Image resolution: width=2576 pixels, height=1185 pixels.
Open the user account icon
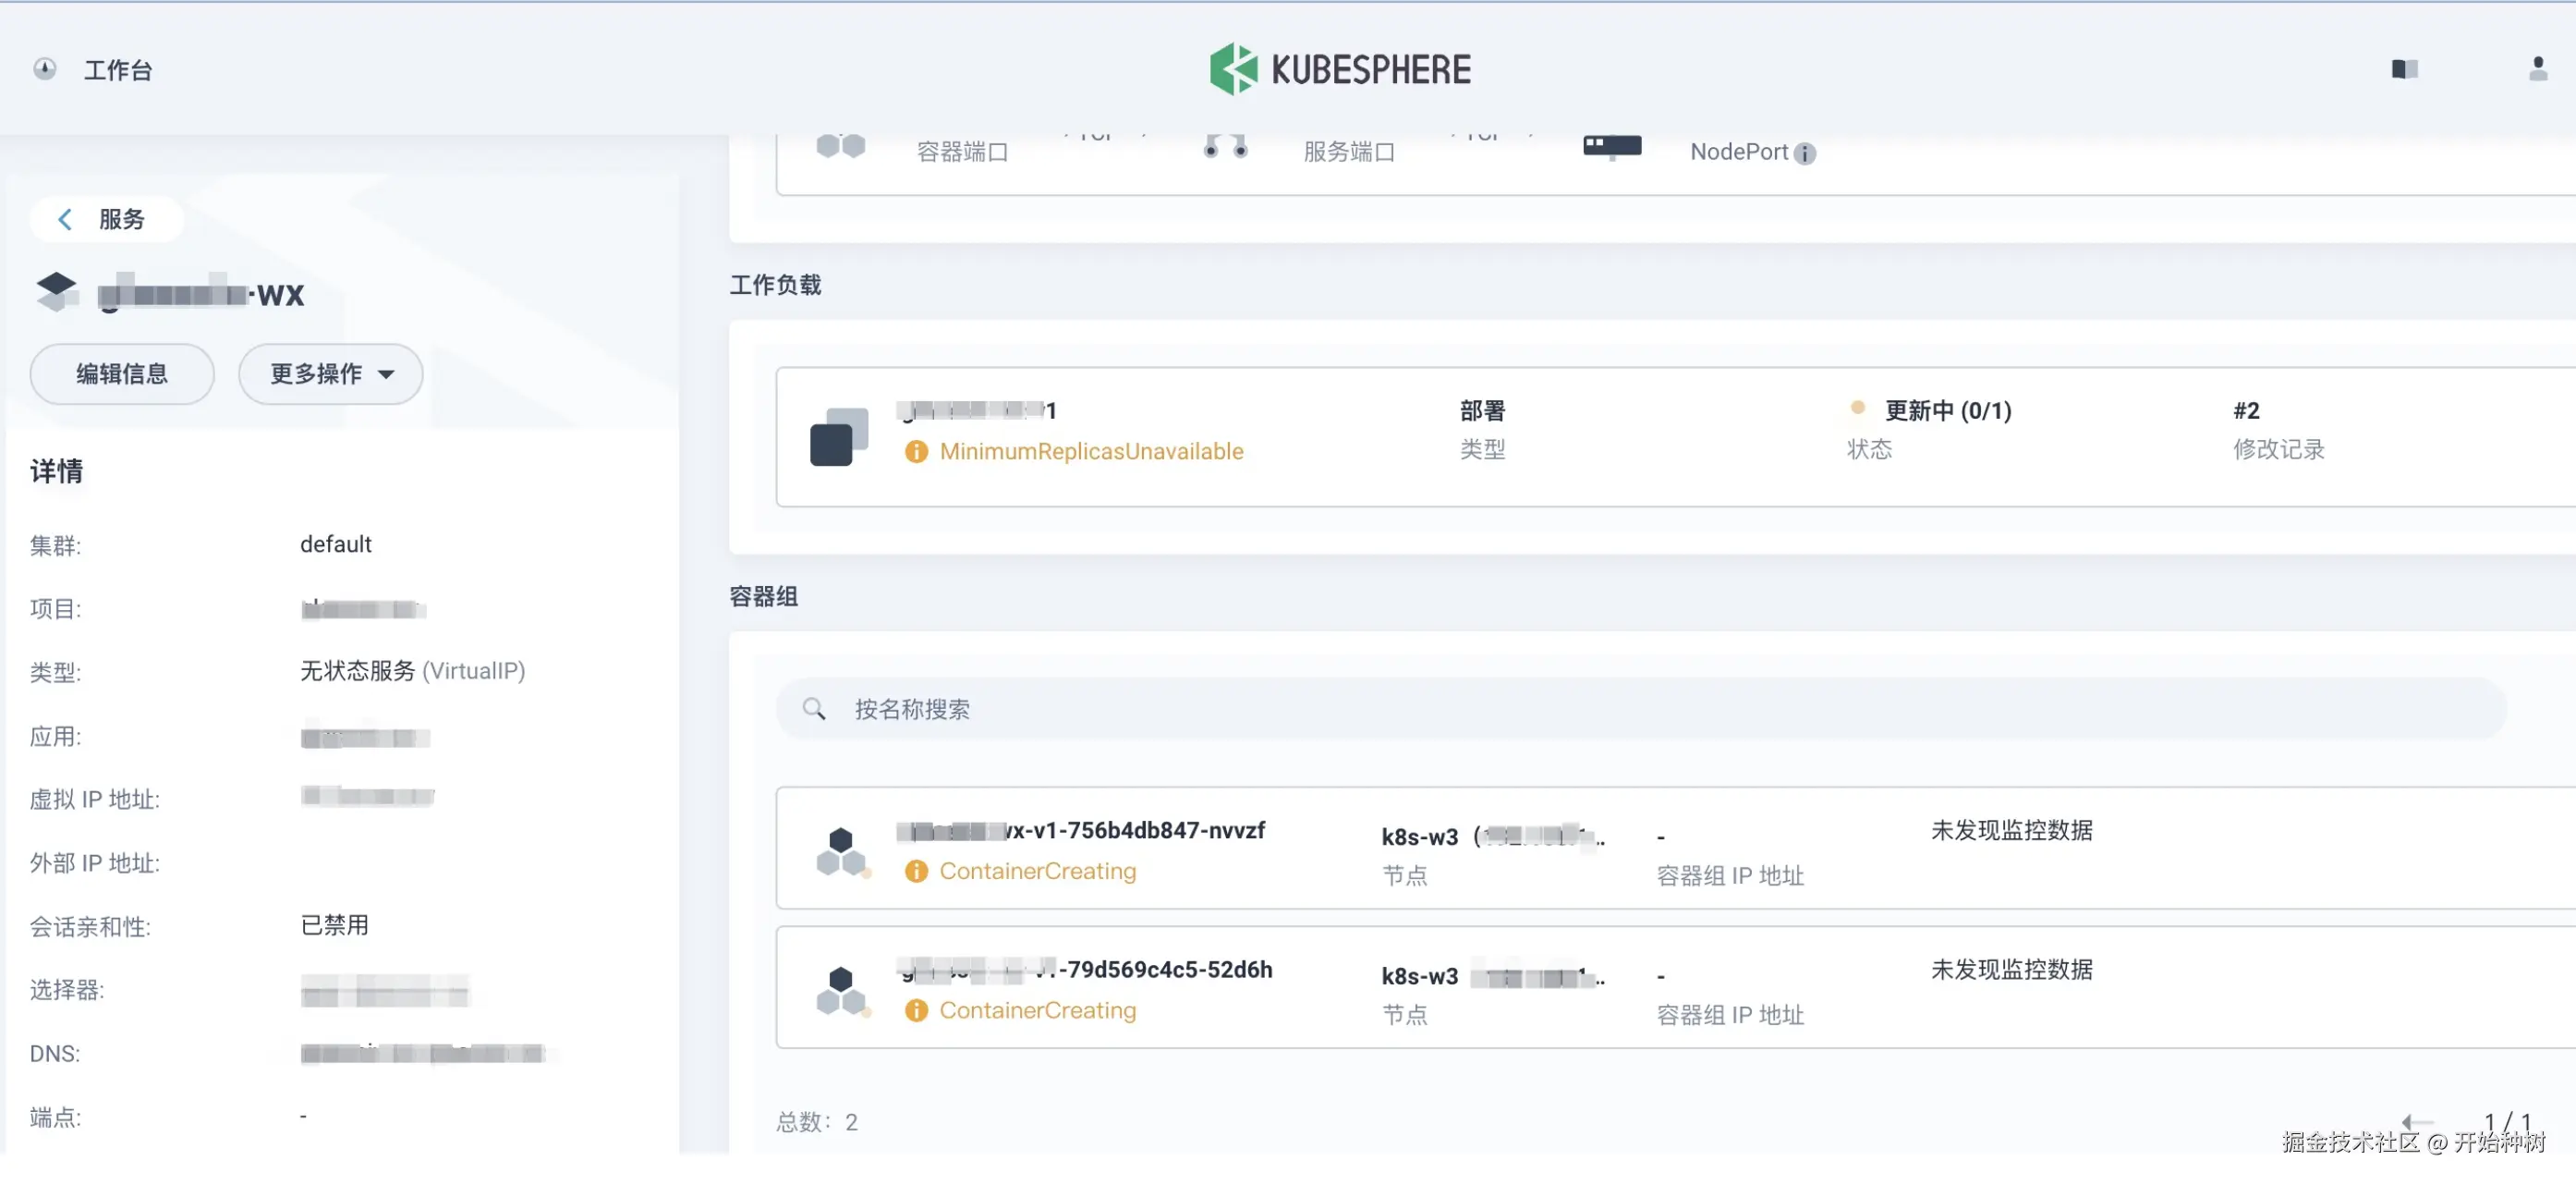(2537, 69)
